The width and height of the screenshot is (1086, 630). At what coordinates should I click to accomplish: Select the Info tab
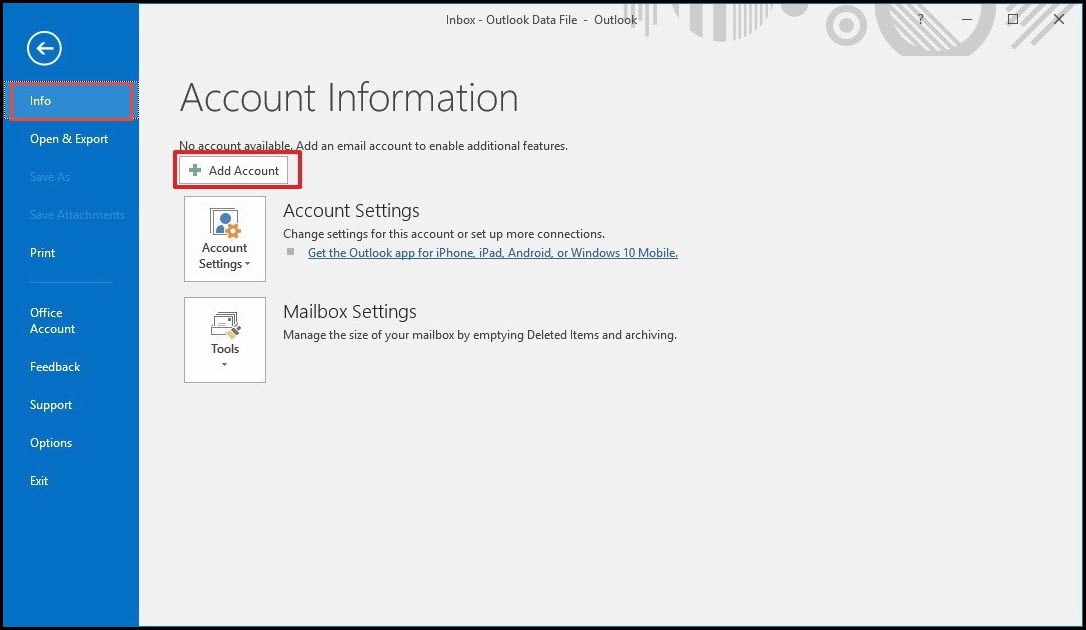pos(71,101)
